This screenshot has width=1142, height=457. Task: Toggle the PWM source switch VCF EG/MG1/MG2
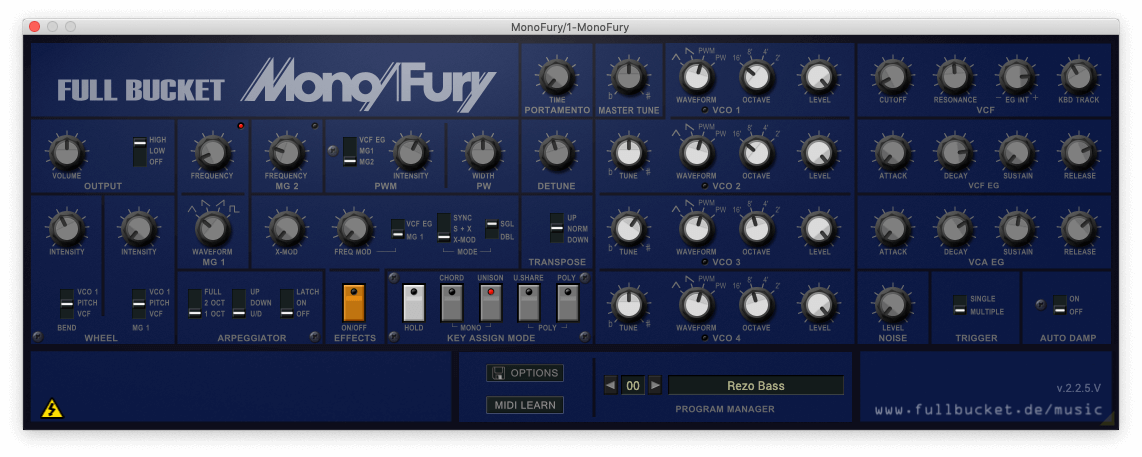[350, 151]
